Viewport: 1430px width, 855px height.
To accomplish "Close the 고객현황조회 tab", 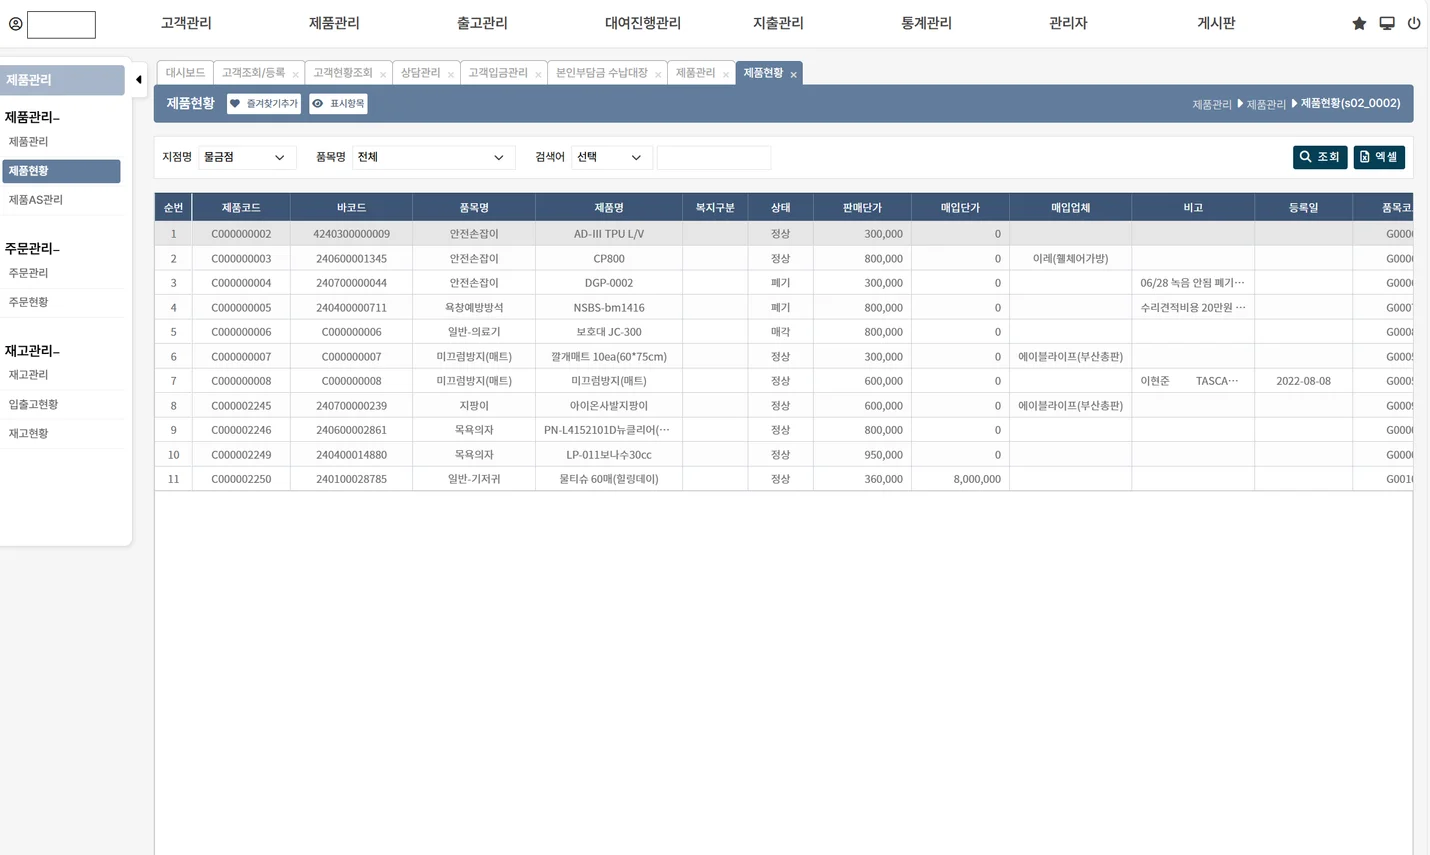I will click(383, 75).
